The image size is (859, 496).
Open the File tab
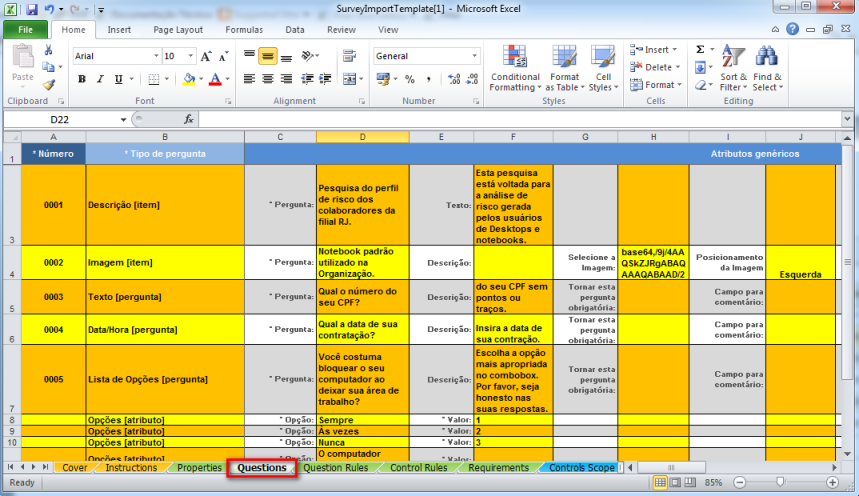tap(25, 30)
